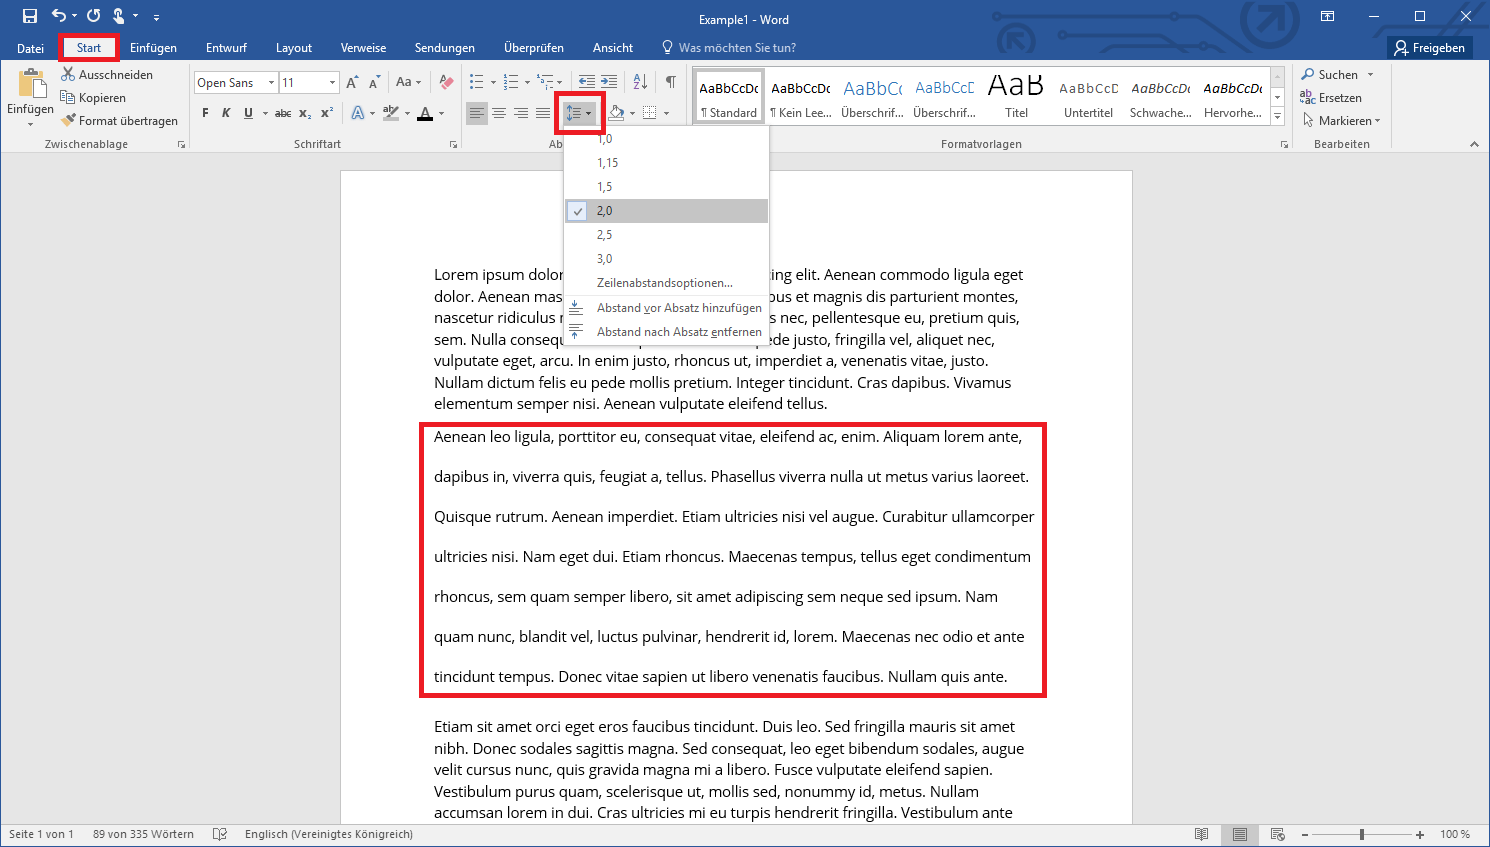Apply subscript x₂ formatting
Viewport: 1490px width, 847px height.
pyautogui.click(x=305, y=114)
